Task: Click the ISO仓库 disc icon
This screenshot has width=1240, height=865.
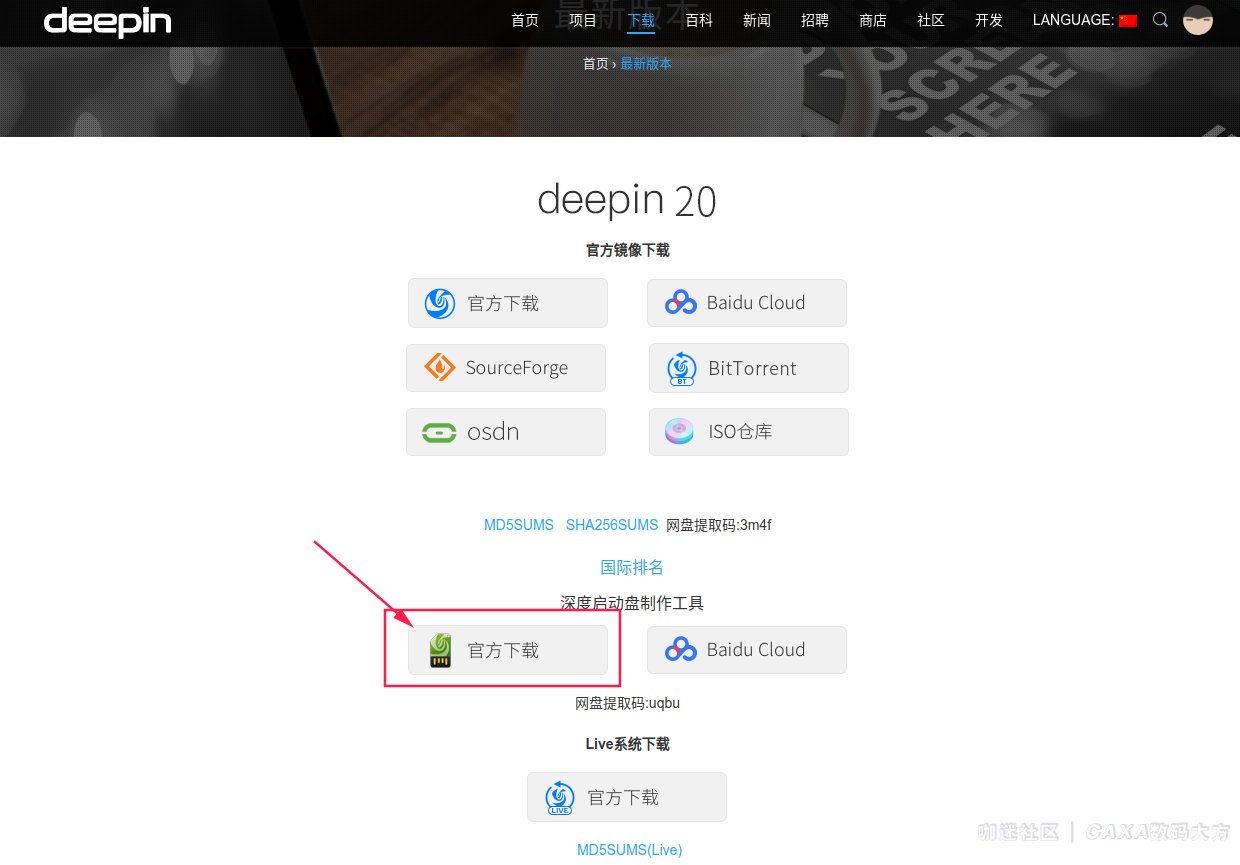Action: point(679,431)
